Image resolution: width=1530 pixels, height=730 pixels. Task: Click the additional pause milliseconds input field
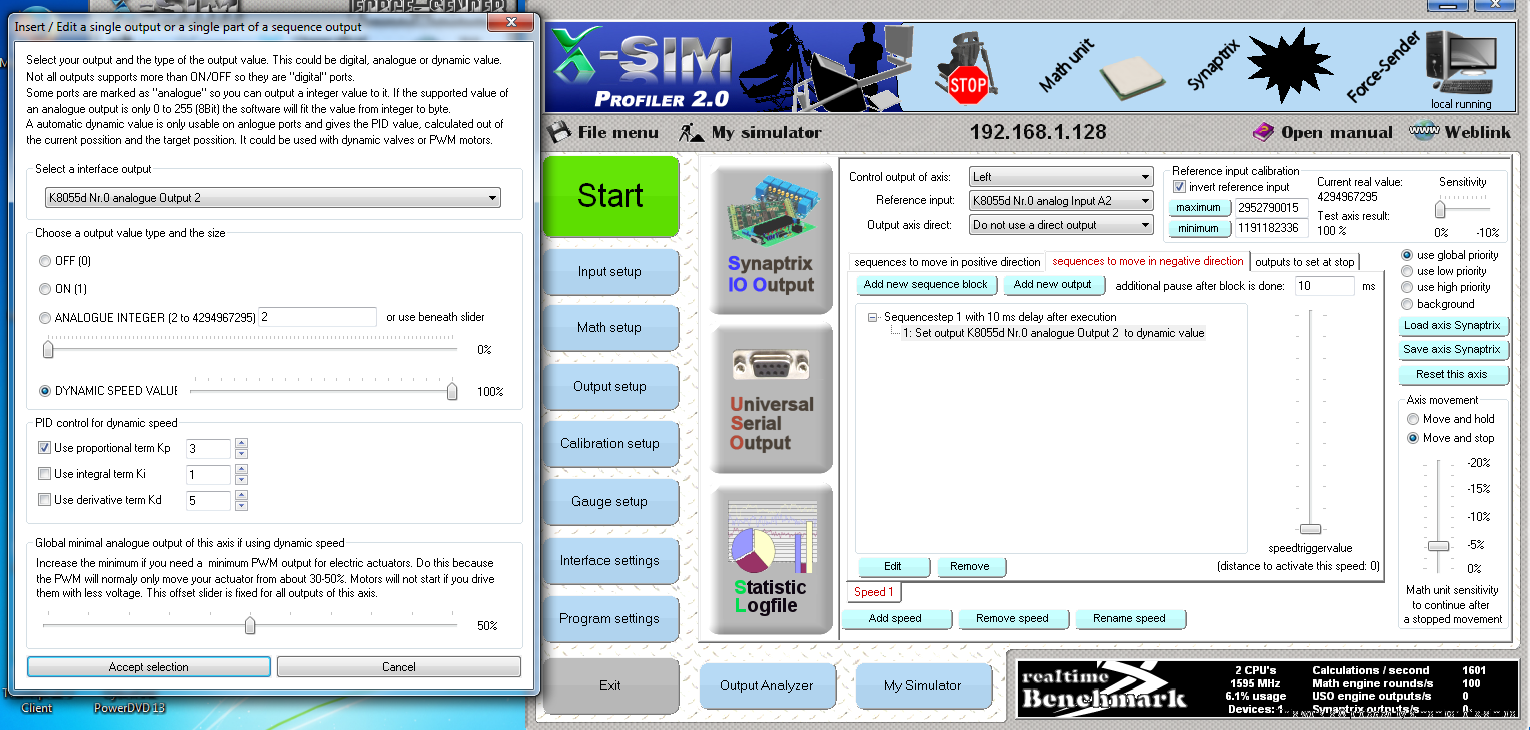pyautogui.click(x=1324, y=286)
